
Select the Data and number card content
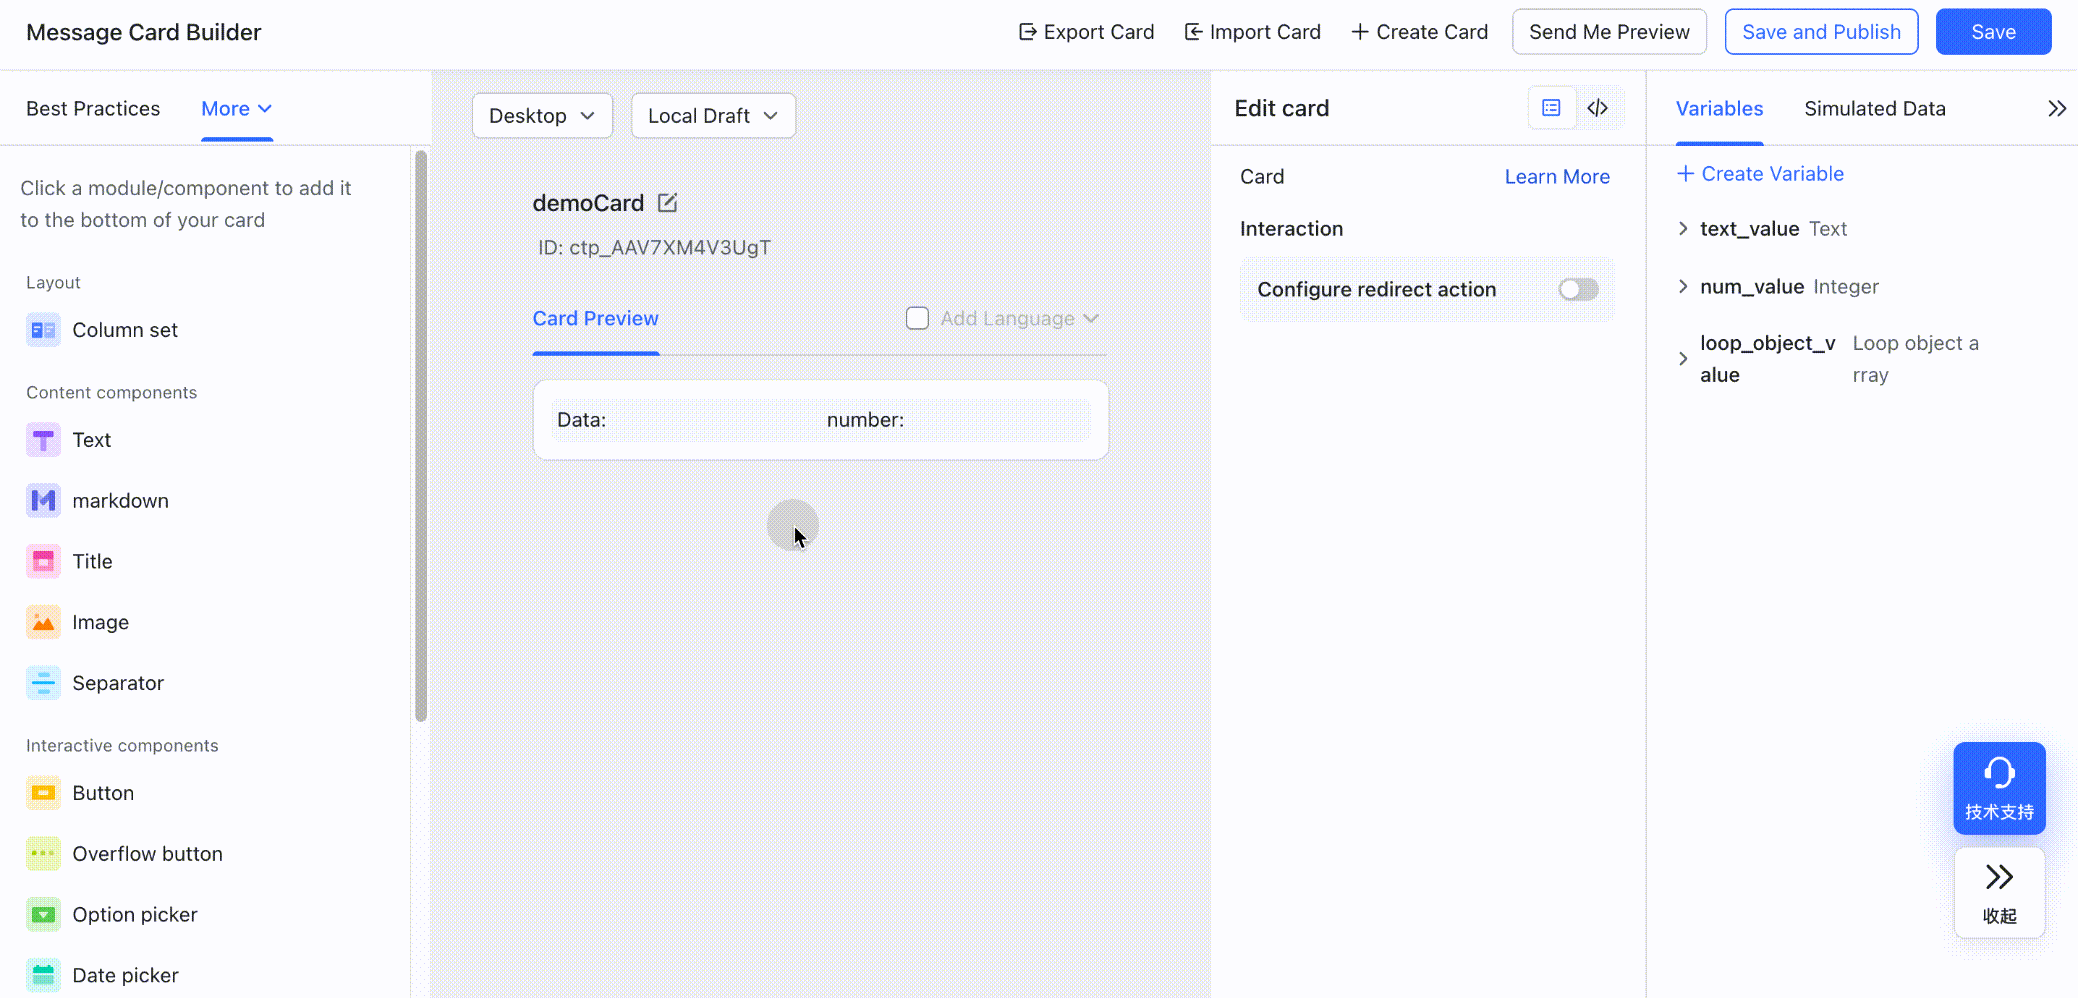point(820,420)
